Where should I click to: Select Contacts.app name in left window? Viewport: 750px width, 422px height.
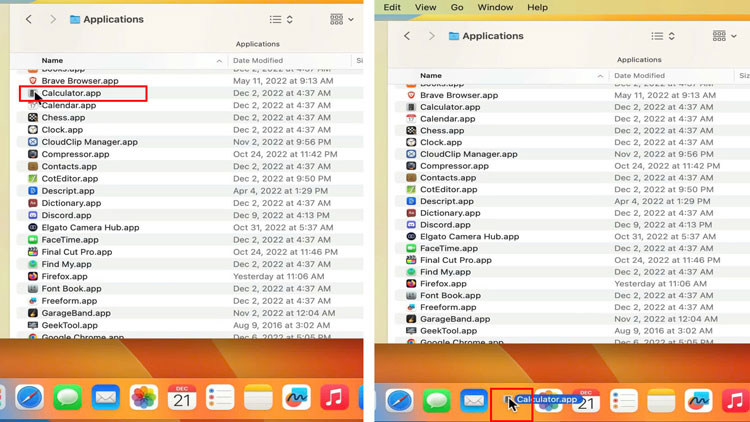[x=69, y=167]
